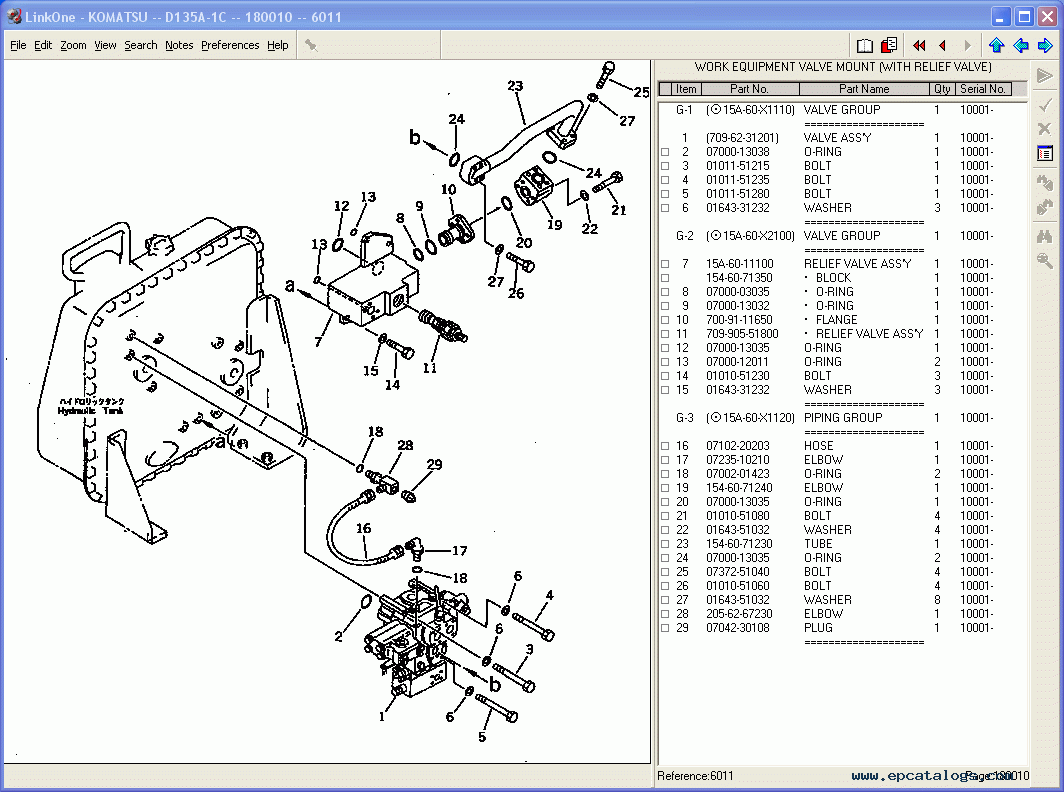Go to previous page with red arrow
Image resolution: width=1064 pixels, height=792 pixels.
tap(943, 45)
